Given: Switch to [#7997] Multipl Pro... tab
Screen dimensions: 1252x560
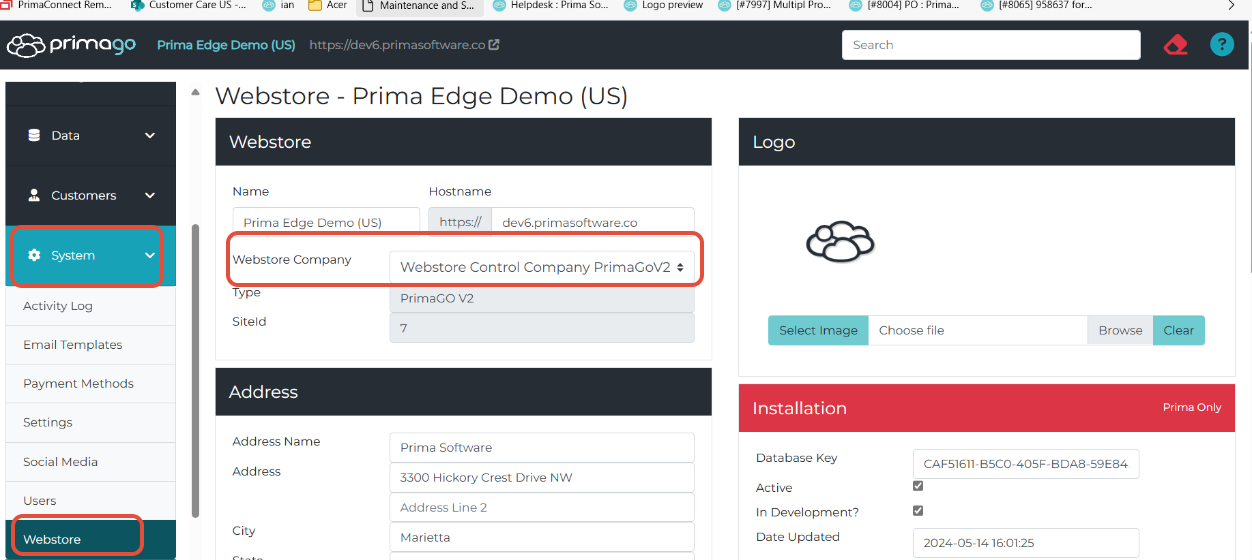Looking at the screenshot, I should (x=776, y=5).
